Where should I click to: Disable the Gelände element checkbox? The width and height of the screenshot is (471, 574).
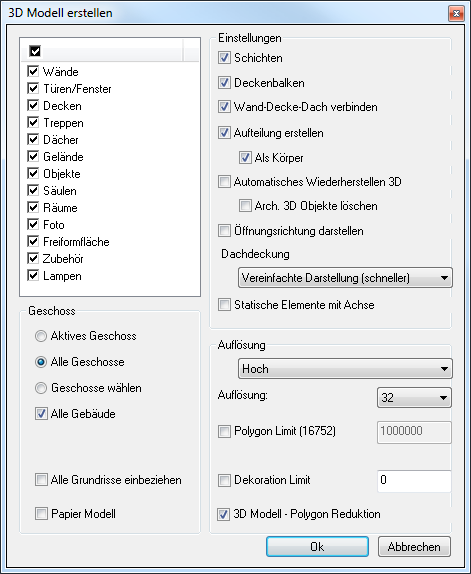[33, 156]
